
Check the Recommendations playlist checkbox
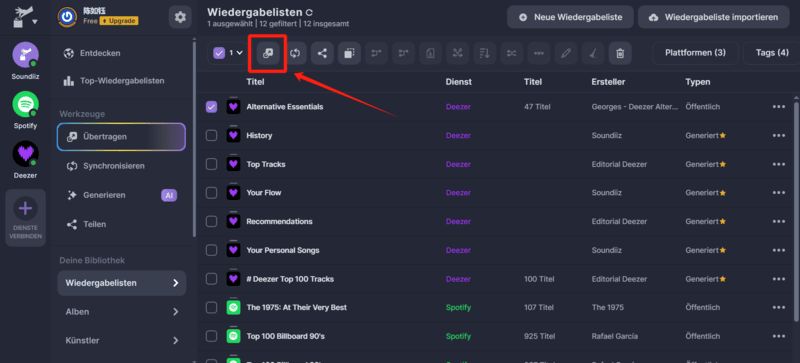tap(211, 222)
